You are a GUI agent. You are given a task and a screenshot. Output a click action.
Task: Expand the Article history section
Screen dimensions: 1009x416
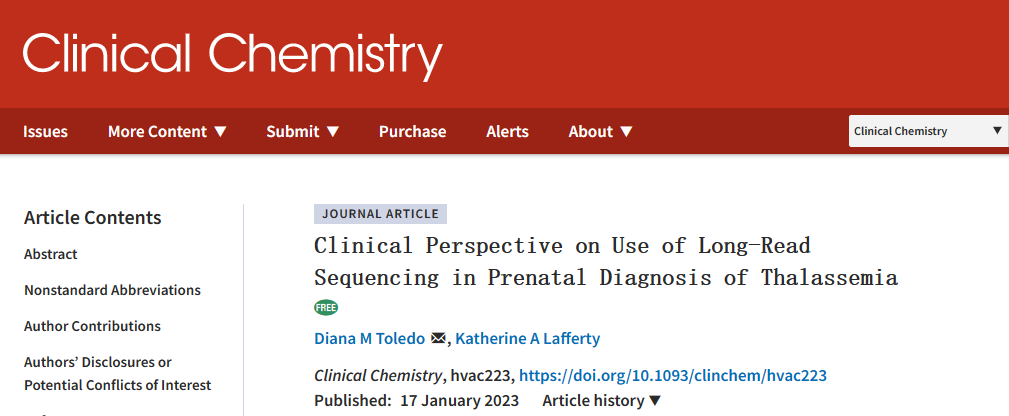[x=601, y=401]
